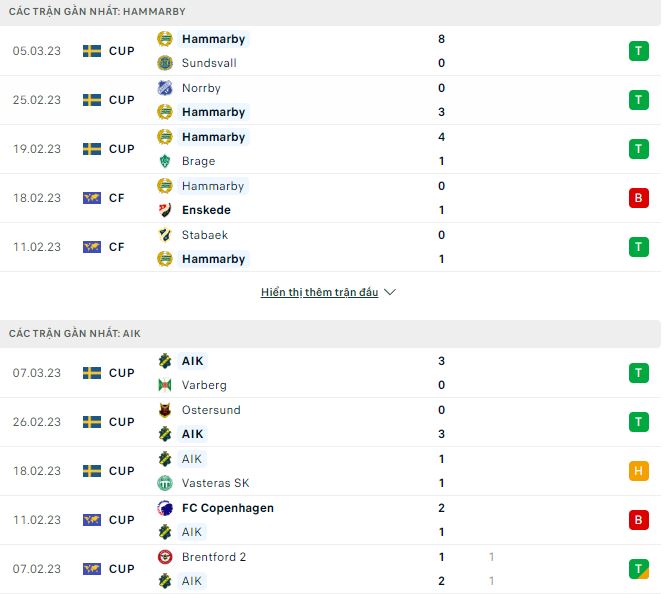
Task: Click the FC Copenhagen crest icon
Action: pos(165,508)
